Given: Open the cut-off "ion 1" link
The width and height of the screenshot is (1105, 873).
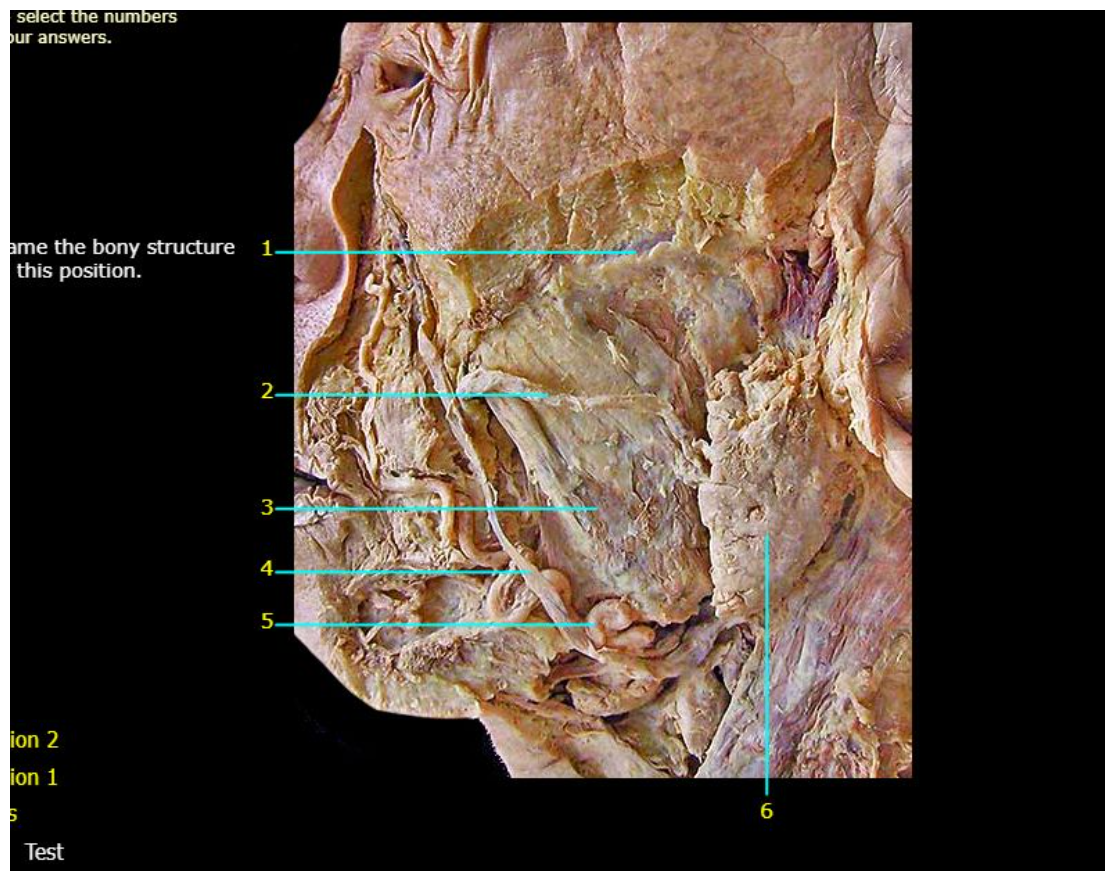Looking at the screenshot, I should [x=34, y=777].
